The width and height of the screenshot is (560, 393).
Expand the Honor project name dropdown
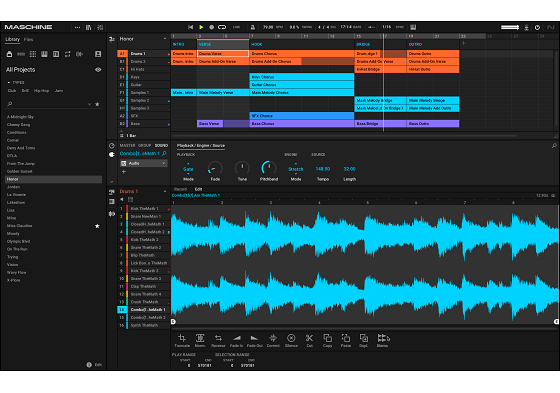pyautogui.click(x=165, y=39)
